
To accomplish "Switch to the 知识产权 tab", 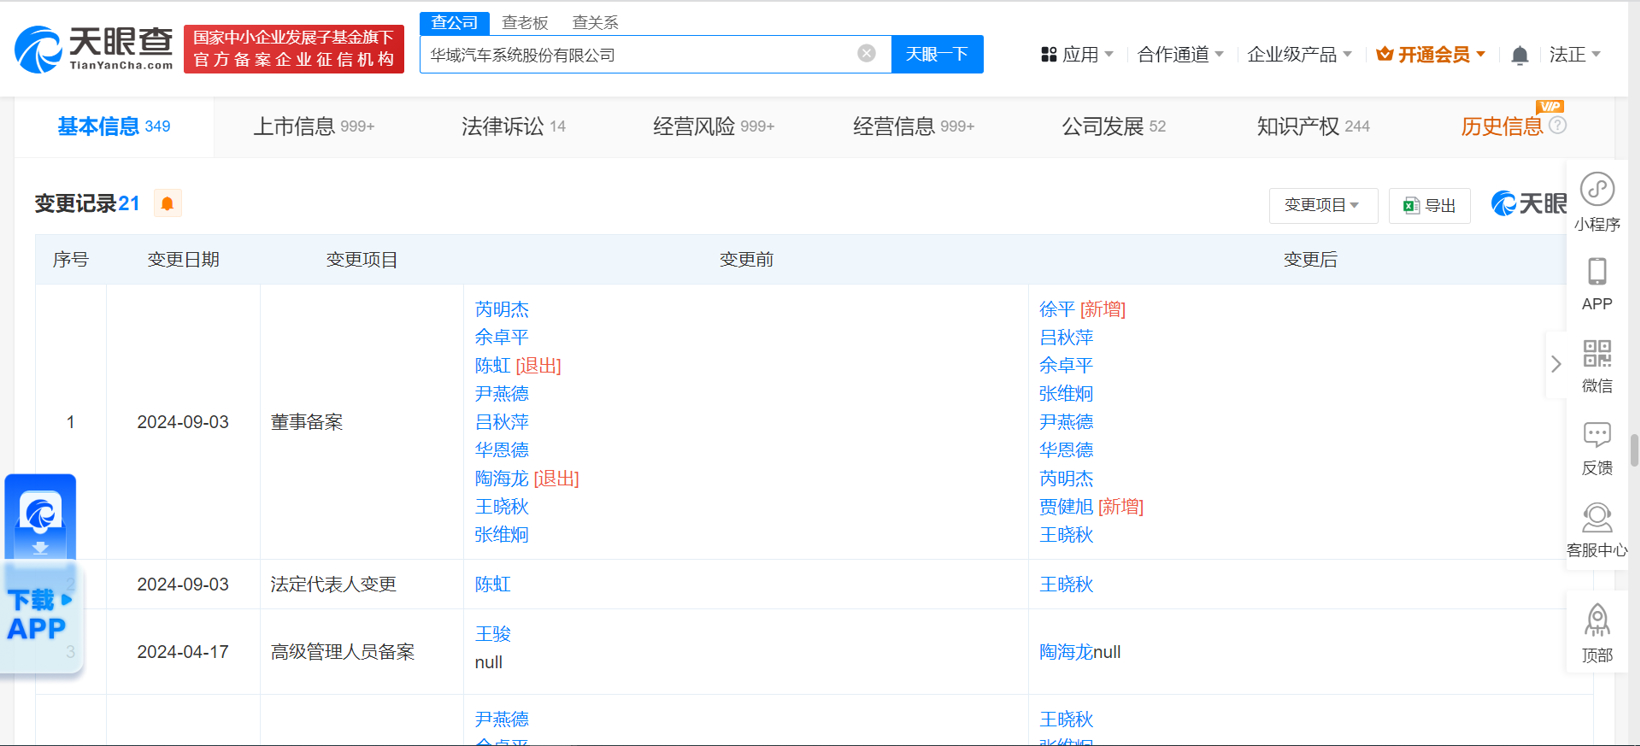I will pyautogui.click(x=1312, y=127).
